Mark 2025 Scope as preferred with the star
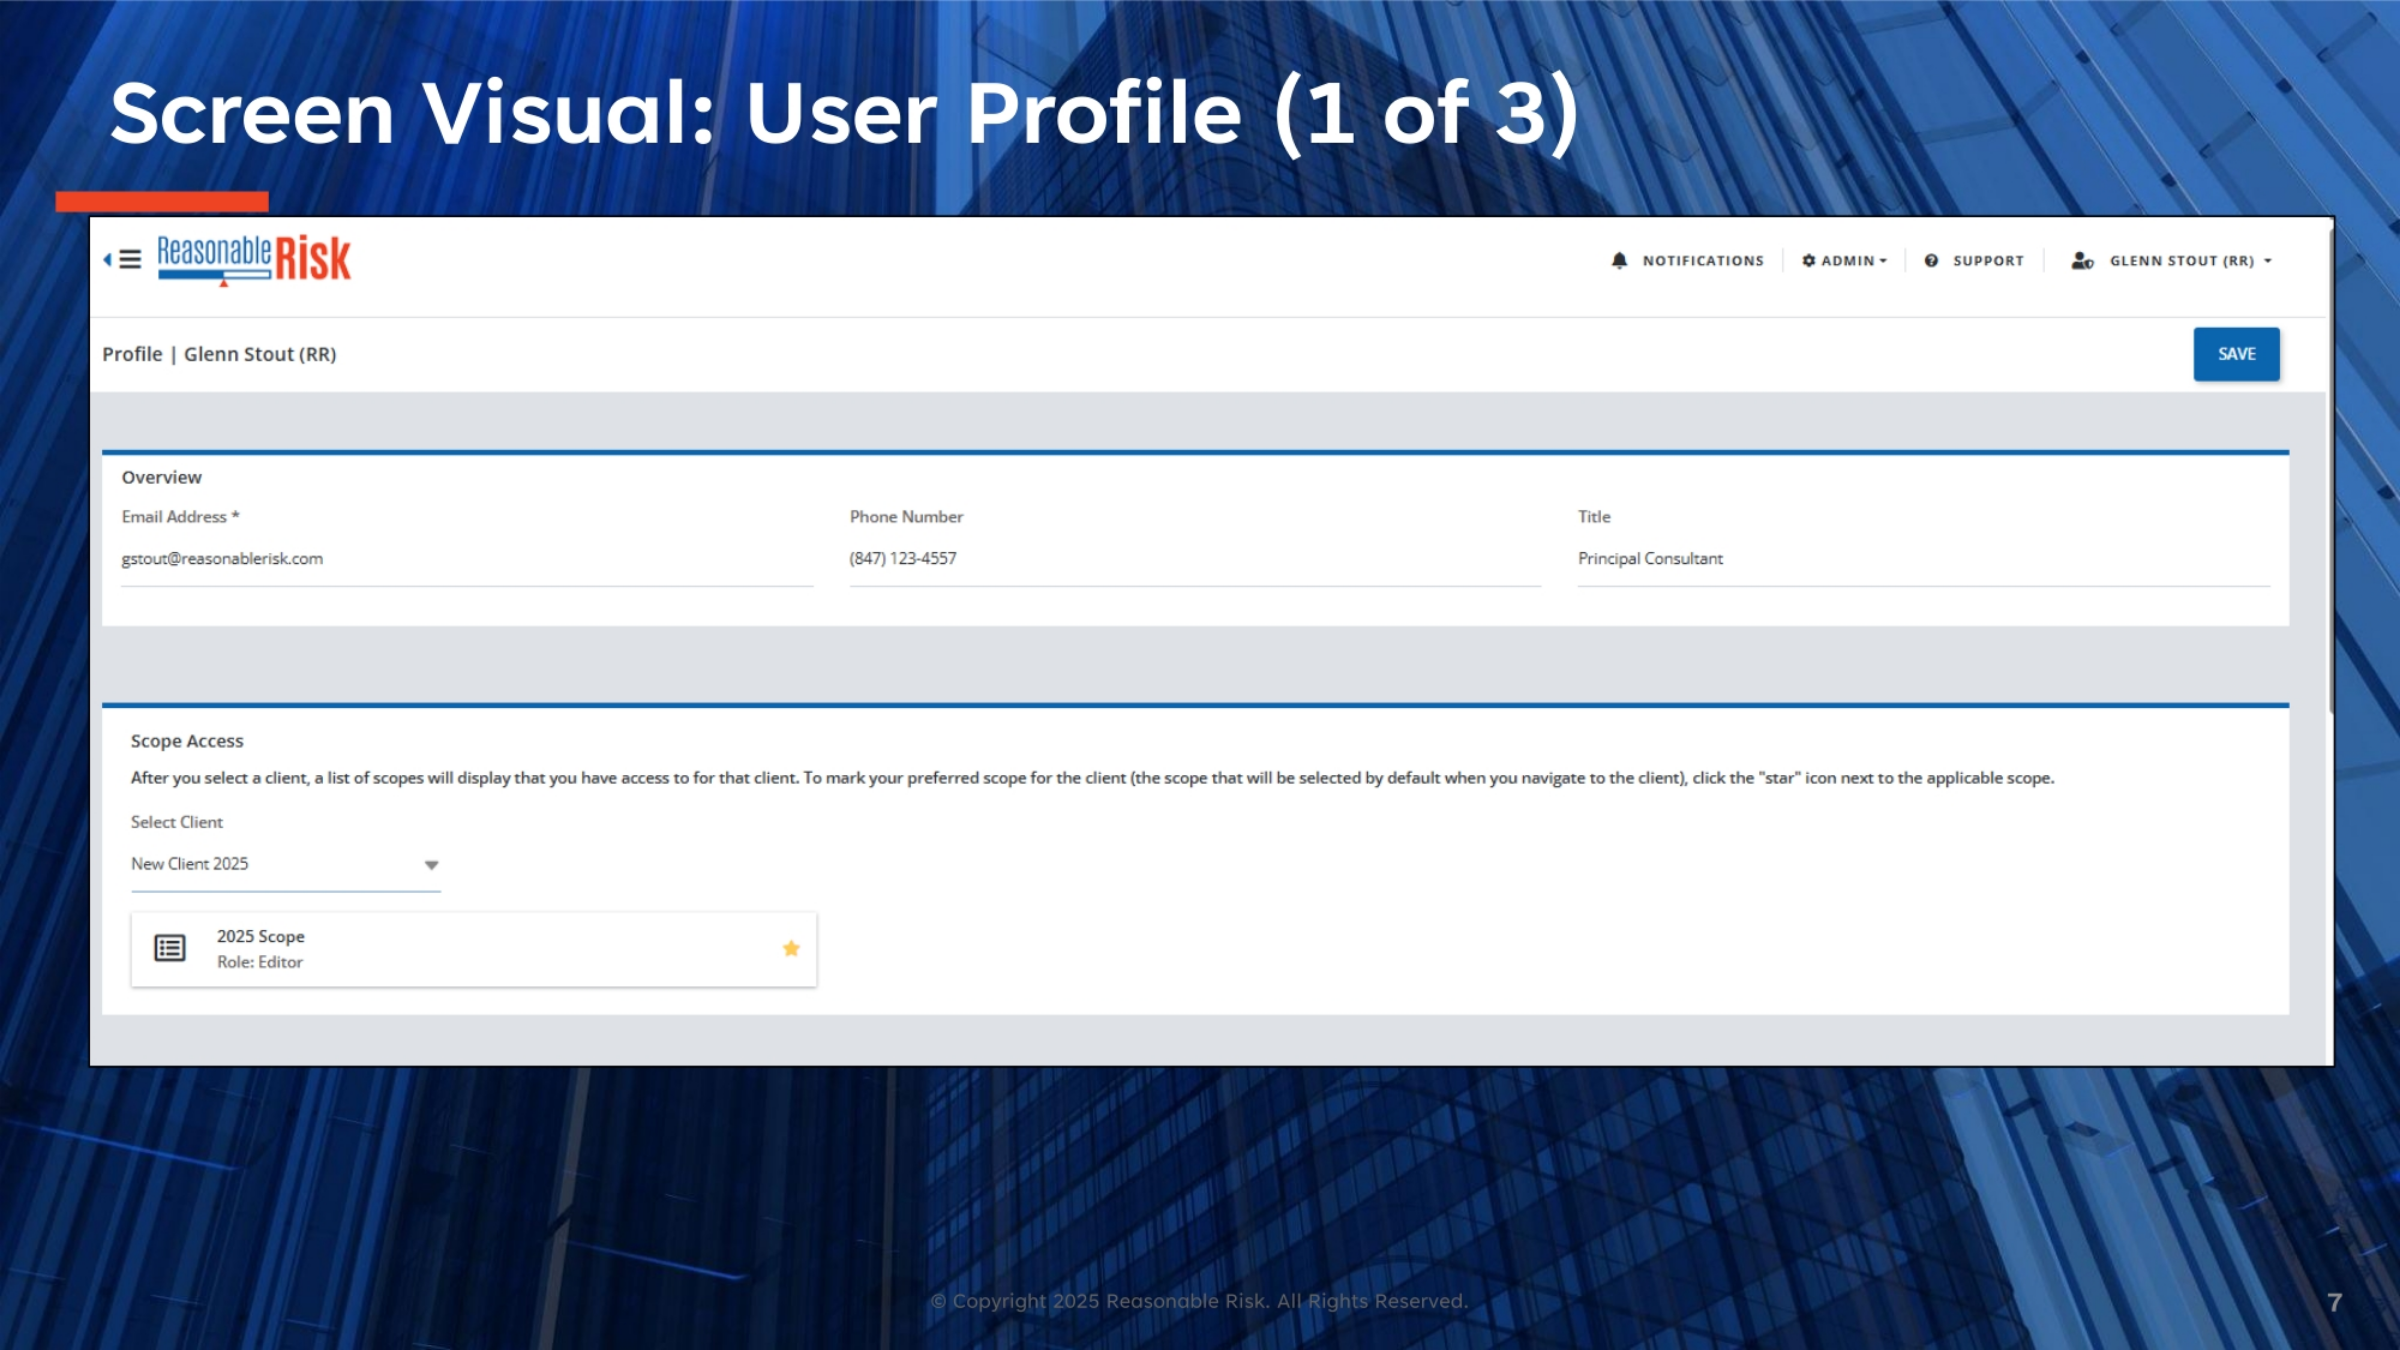The width and height of the screenshot is (2400, 1350). [791, 948]
